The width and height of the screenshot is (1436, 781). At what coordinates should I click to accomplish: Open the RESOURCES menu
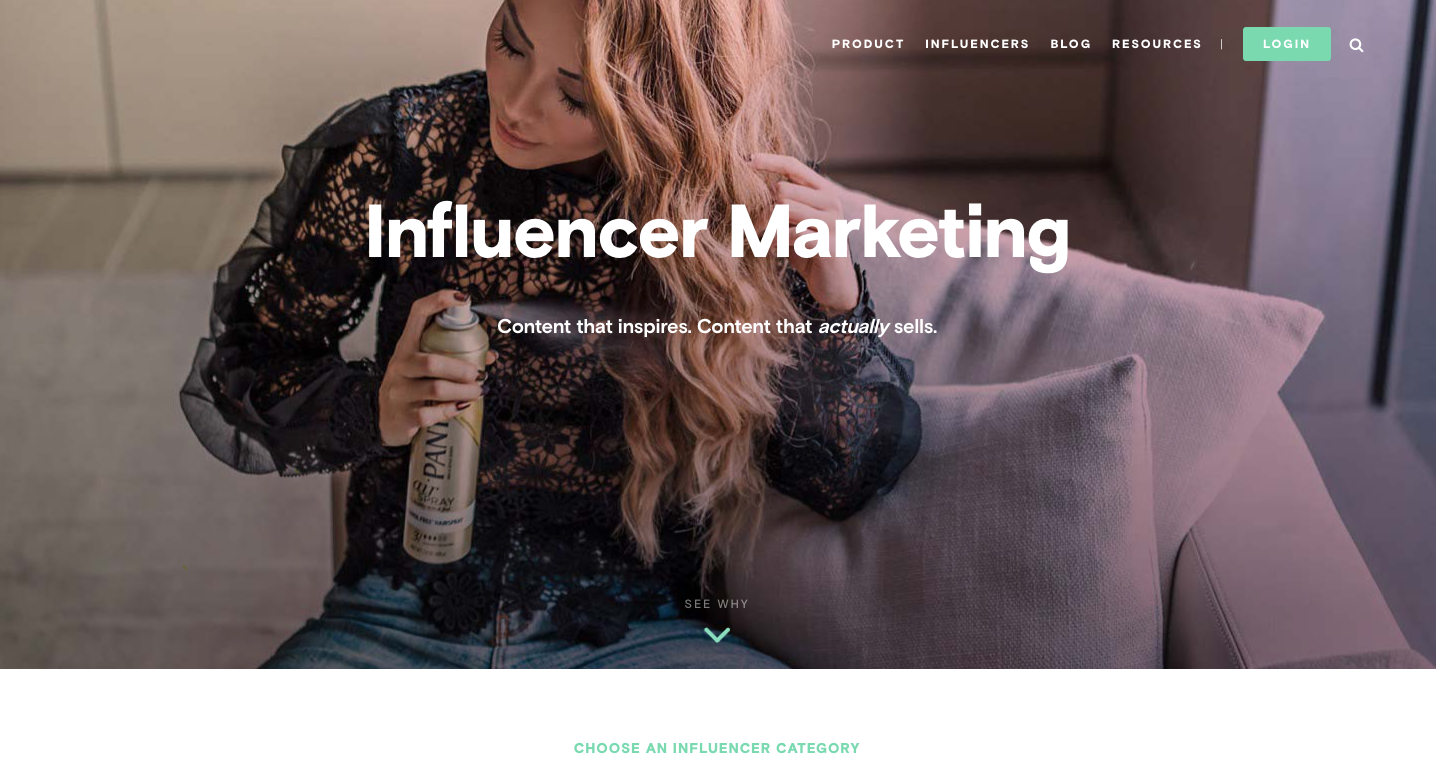click(x=1157, y=44)
